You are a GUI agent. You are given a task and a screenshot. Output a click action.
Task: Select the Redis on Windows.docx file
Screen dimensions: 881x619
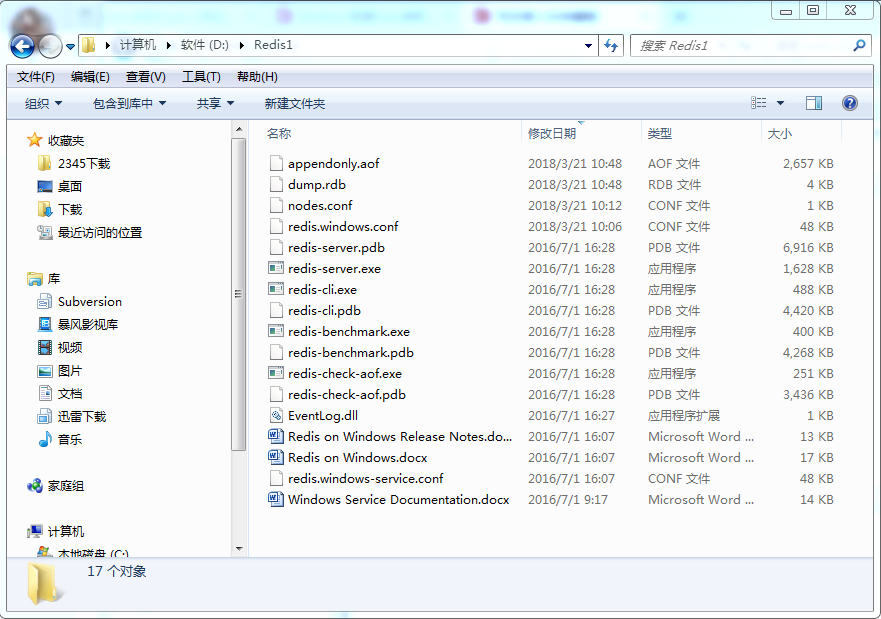coord(358,458)
